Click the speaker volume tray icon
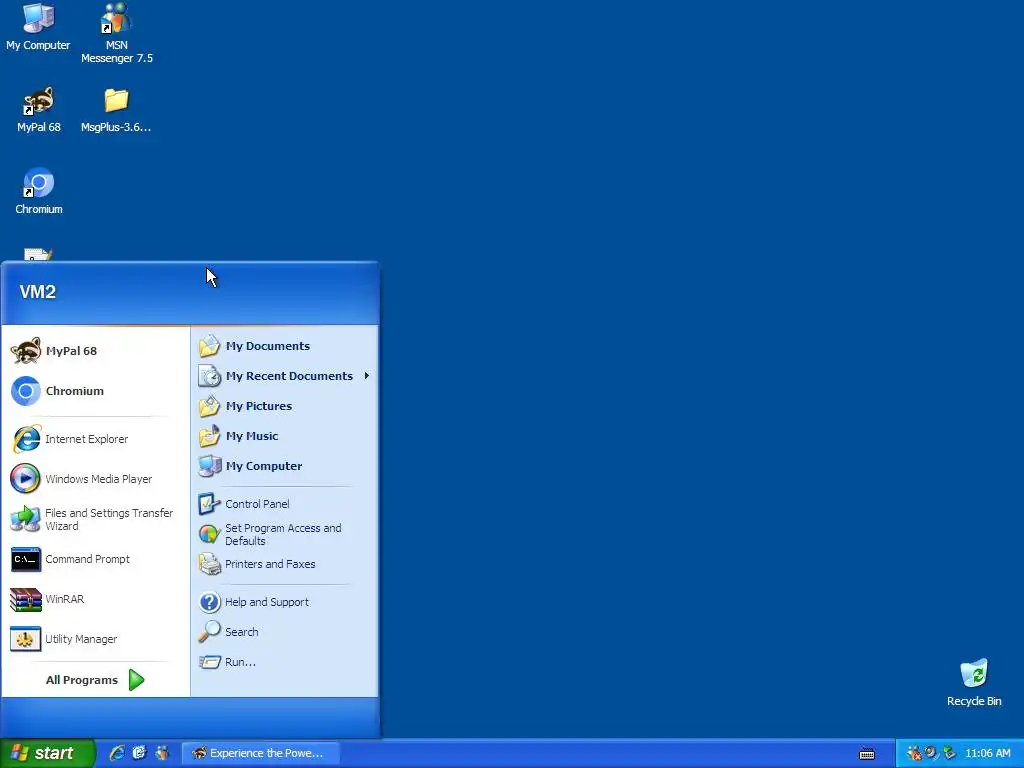Image resolution: width=1024 pixels, height=768 pixels. pyautogui.click(x=932, y=753)
